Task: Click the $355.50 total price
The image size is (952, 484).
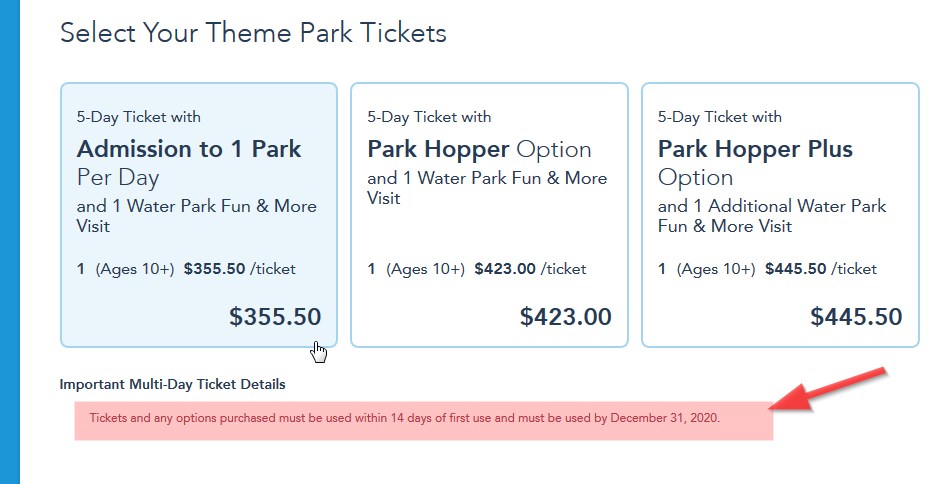Action: point(275,317)
